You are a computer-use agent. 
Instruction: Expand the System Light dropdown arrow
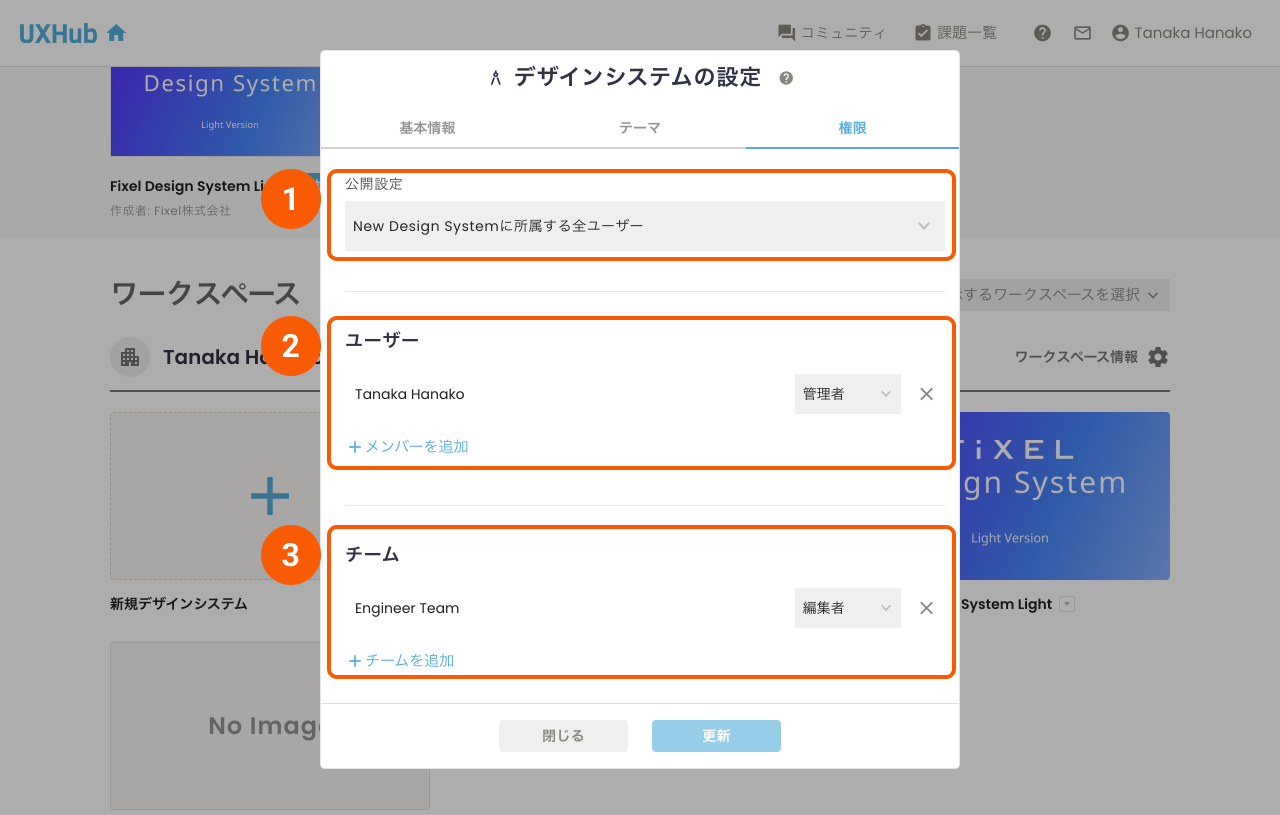1067,603
